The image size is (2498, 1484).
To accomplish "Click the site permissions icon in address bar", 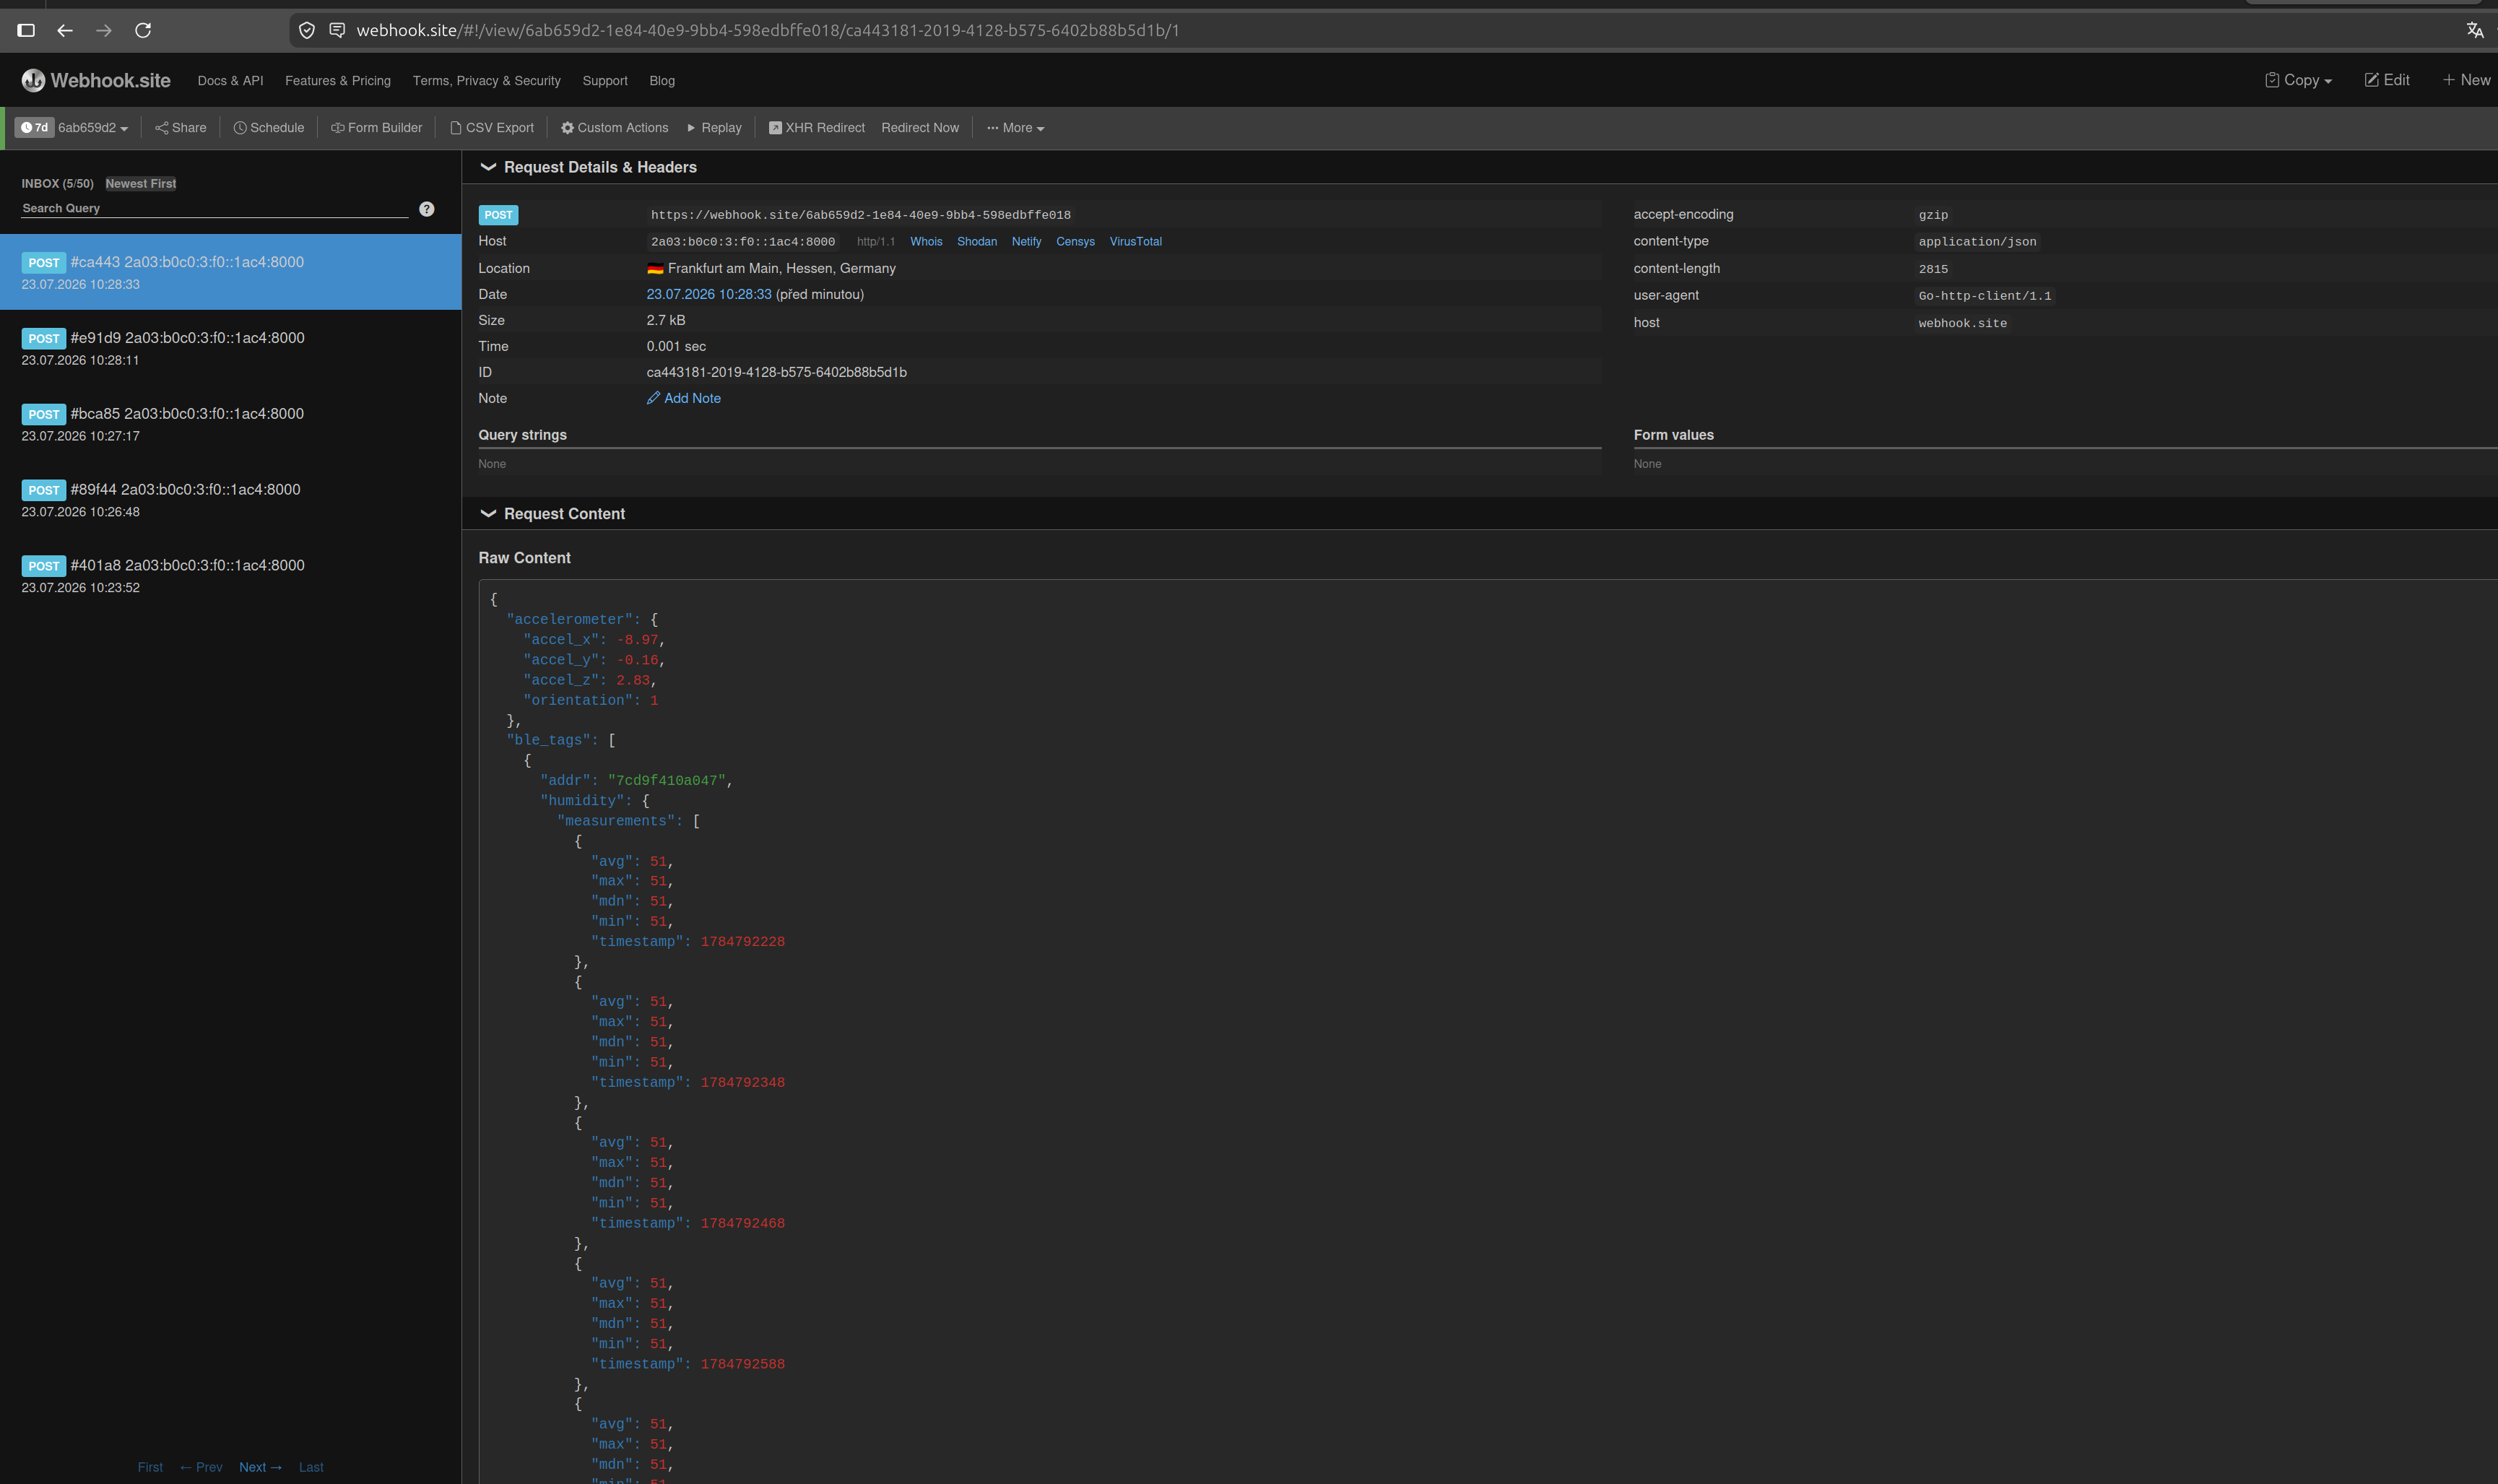I will click(x=337, y=30).
